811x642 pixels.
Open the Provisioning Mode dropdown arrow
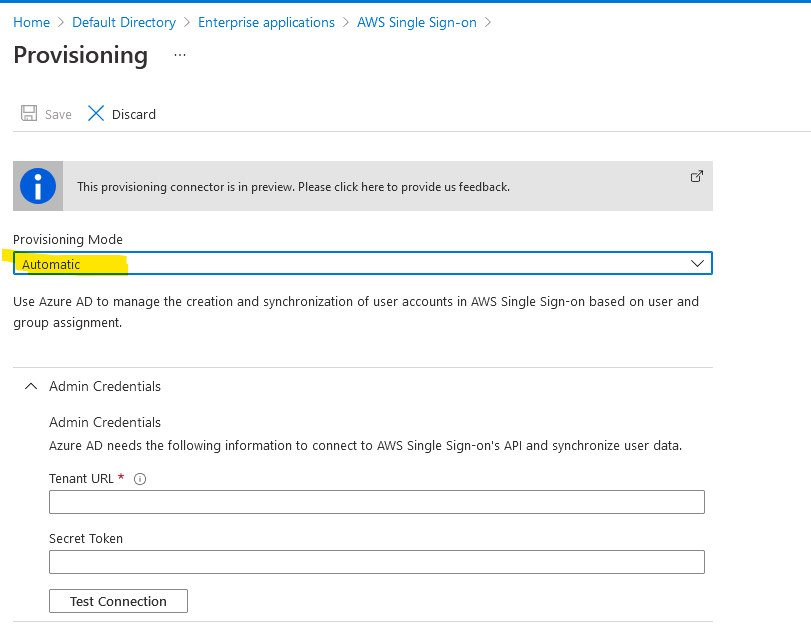697,263
